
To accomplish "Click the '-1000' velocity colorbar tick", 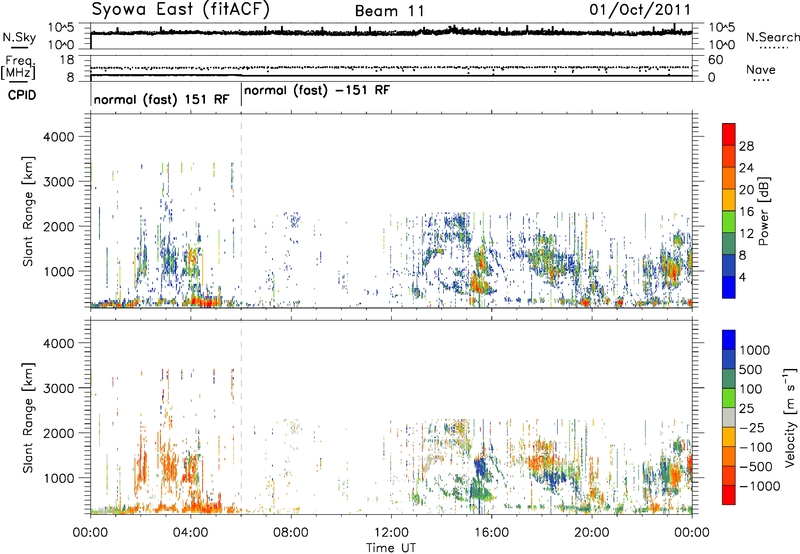I will 760,486.
